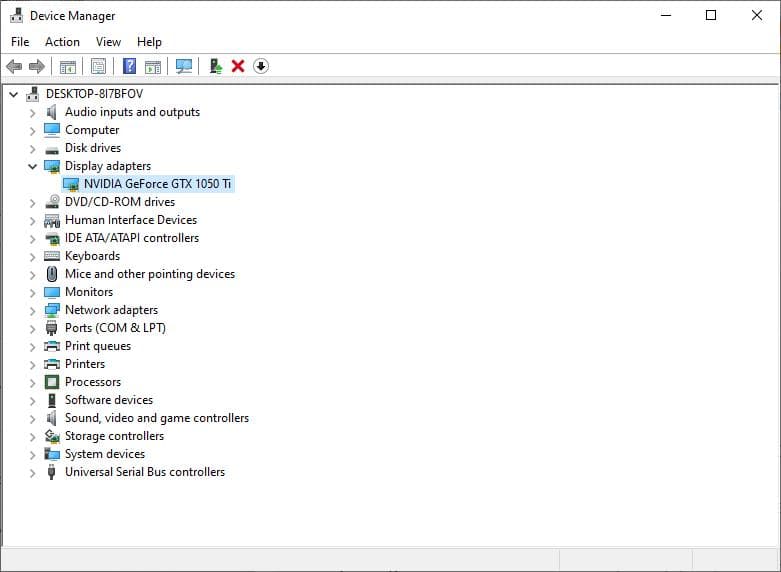This screenshot has height=572, width=781.
Task: Open the View menu
Action: coord(108,42)
